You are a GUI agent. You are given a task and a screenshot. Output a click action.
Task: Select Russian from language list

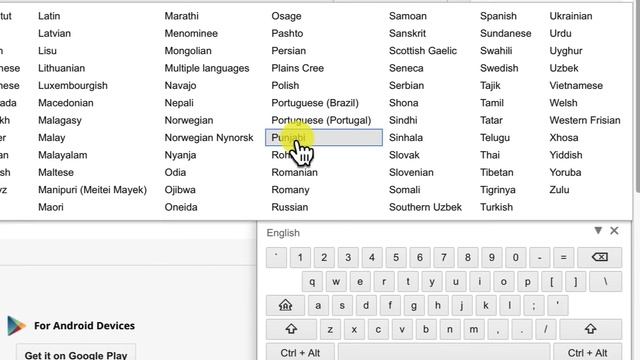(x=290, y=207)
